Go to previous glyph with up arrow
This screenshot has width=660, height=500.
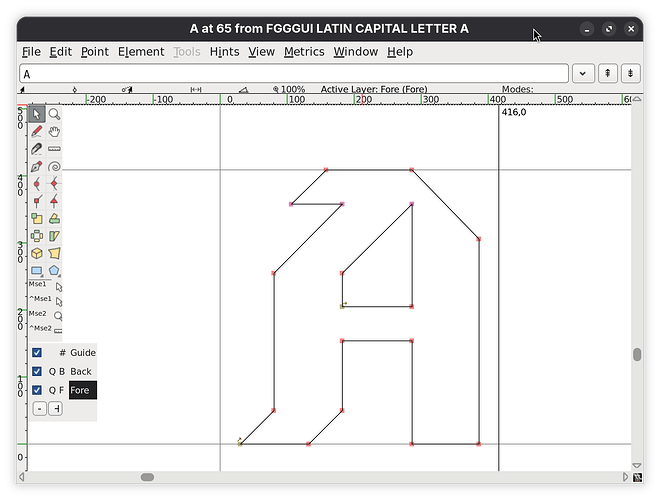tap(607, 74)
